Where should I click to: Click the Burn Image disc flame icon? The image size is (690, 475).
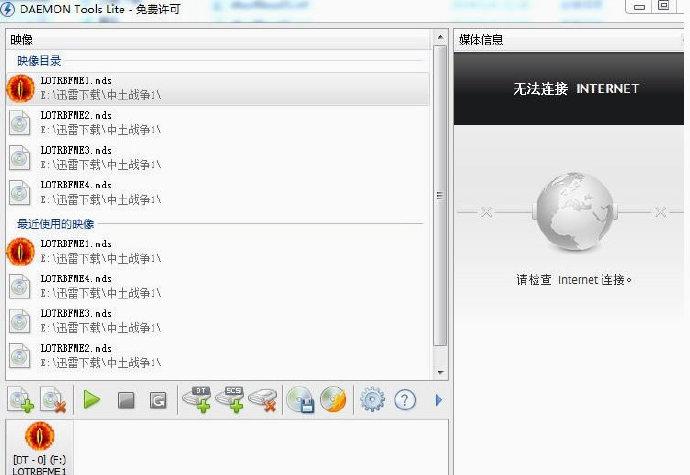click(333, 399)
